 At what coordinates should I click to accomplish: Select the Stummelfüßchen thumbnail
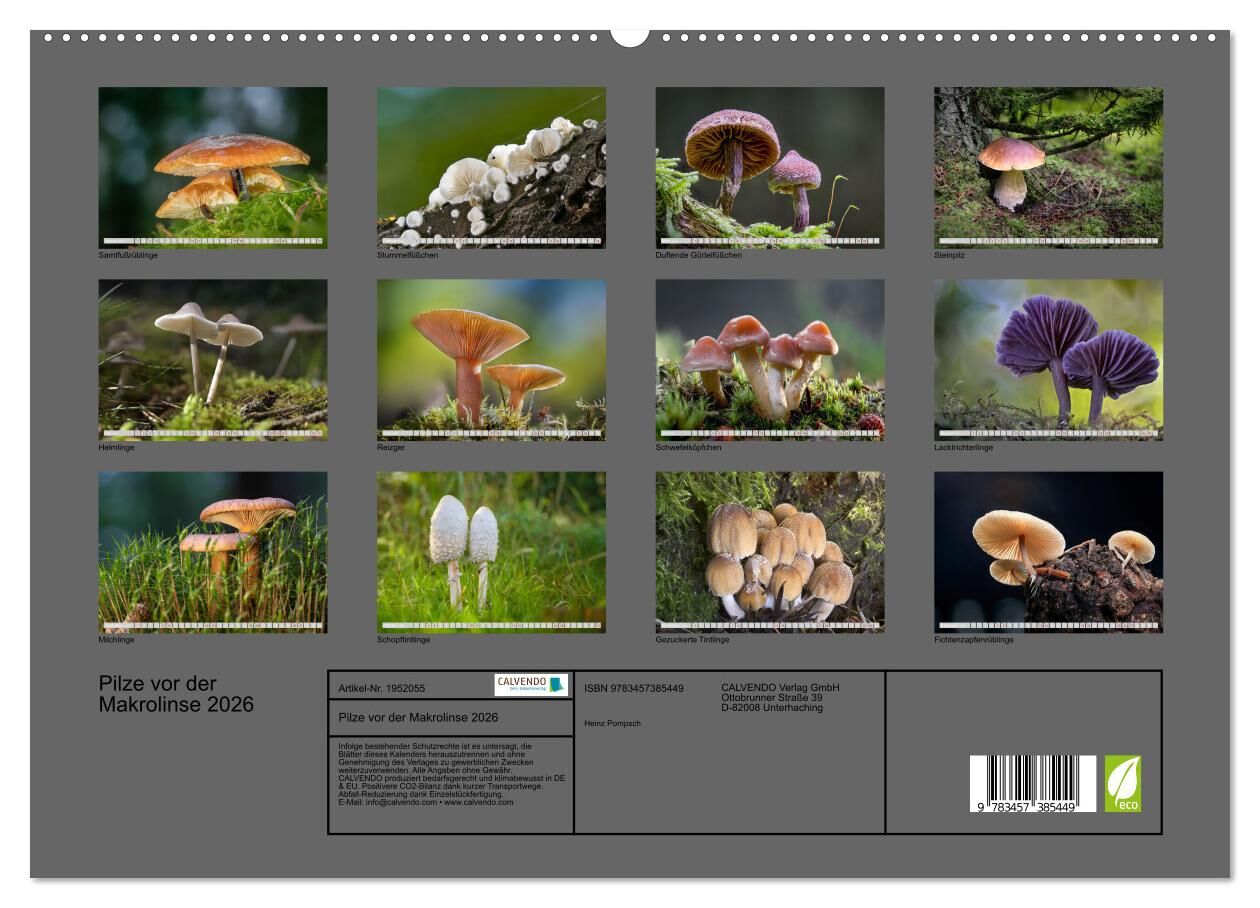click(491, 166)
